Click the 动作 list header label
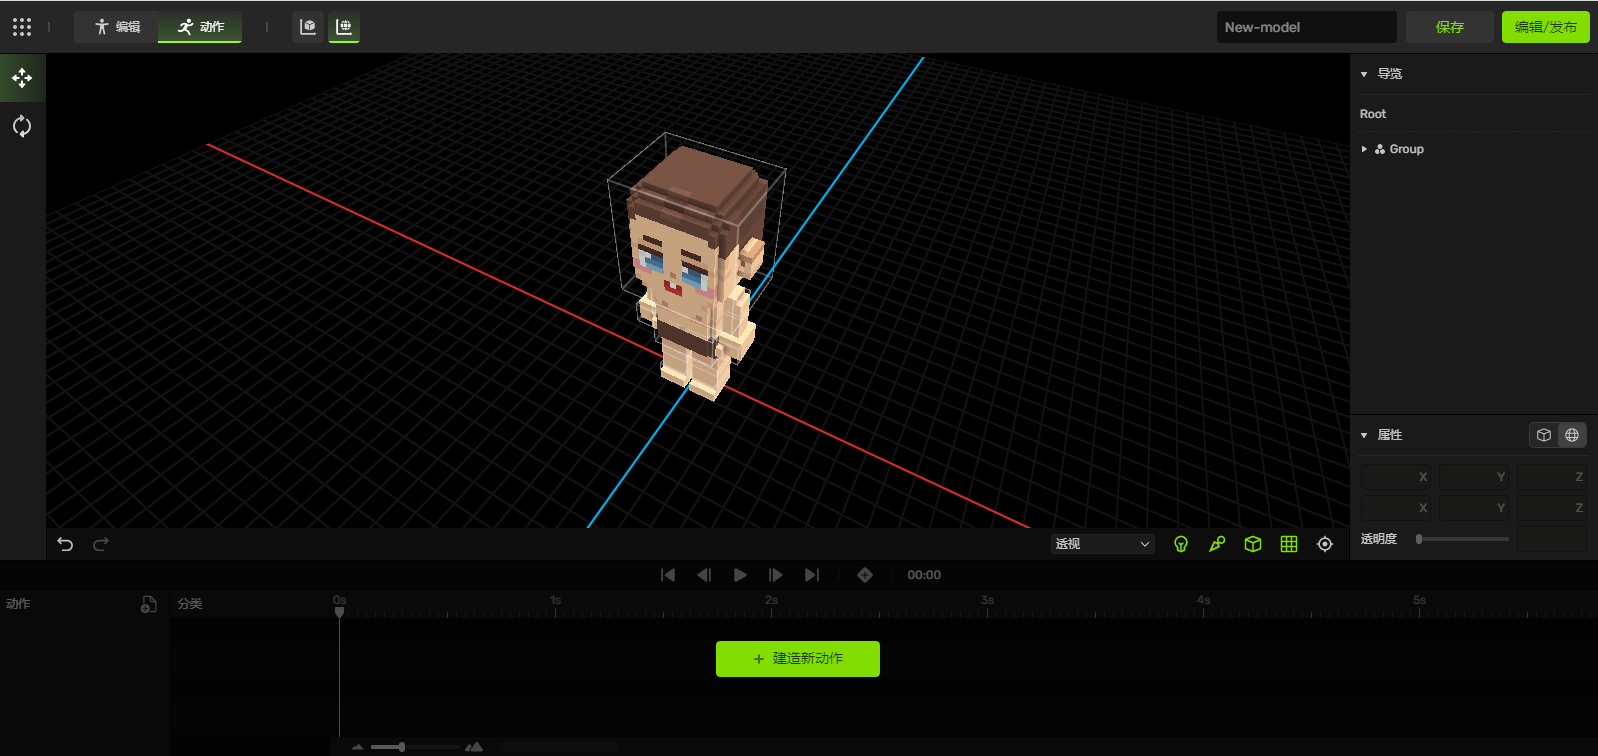This screenshot has width=1598, height=756. (x=18, y=604)
